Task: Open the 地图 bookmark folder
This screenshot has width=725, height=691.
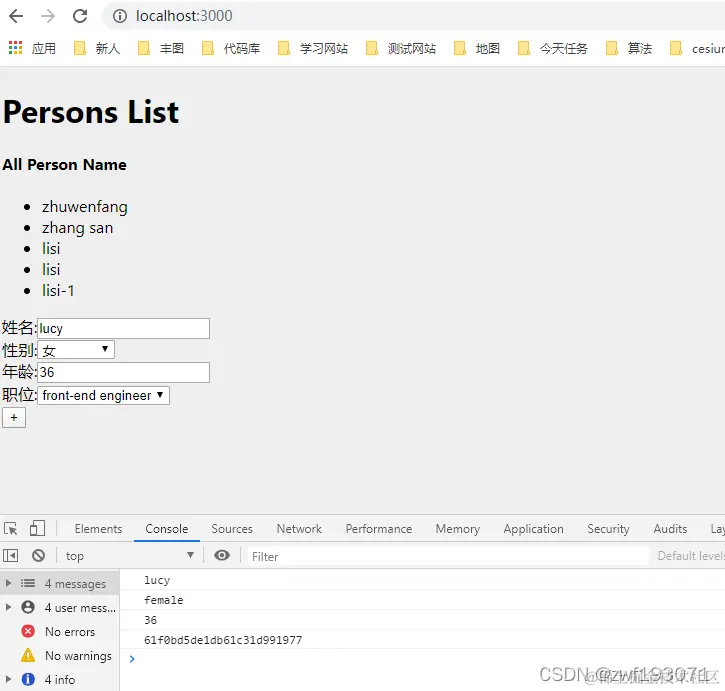Action: [477, 48]
